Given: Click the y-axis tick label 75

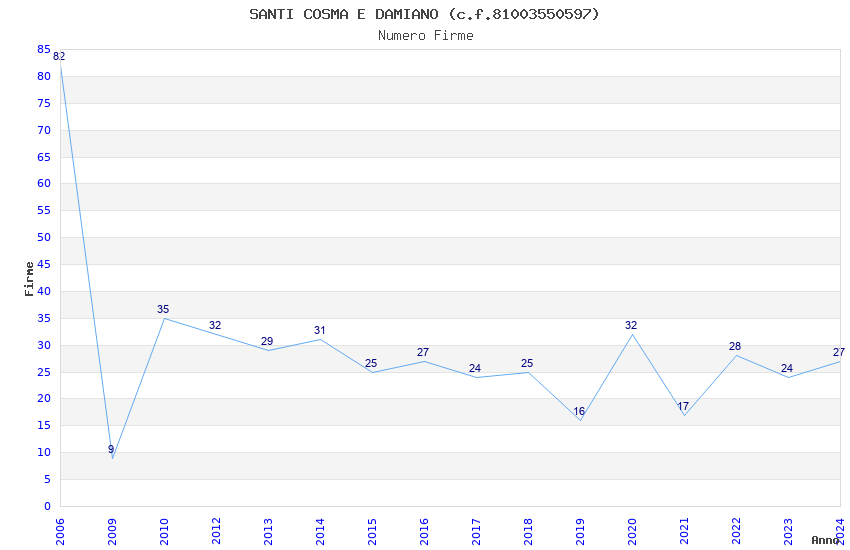Looking at the screenshot, I should [x=44, y=103].
